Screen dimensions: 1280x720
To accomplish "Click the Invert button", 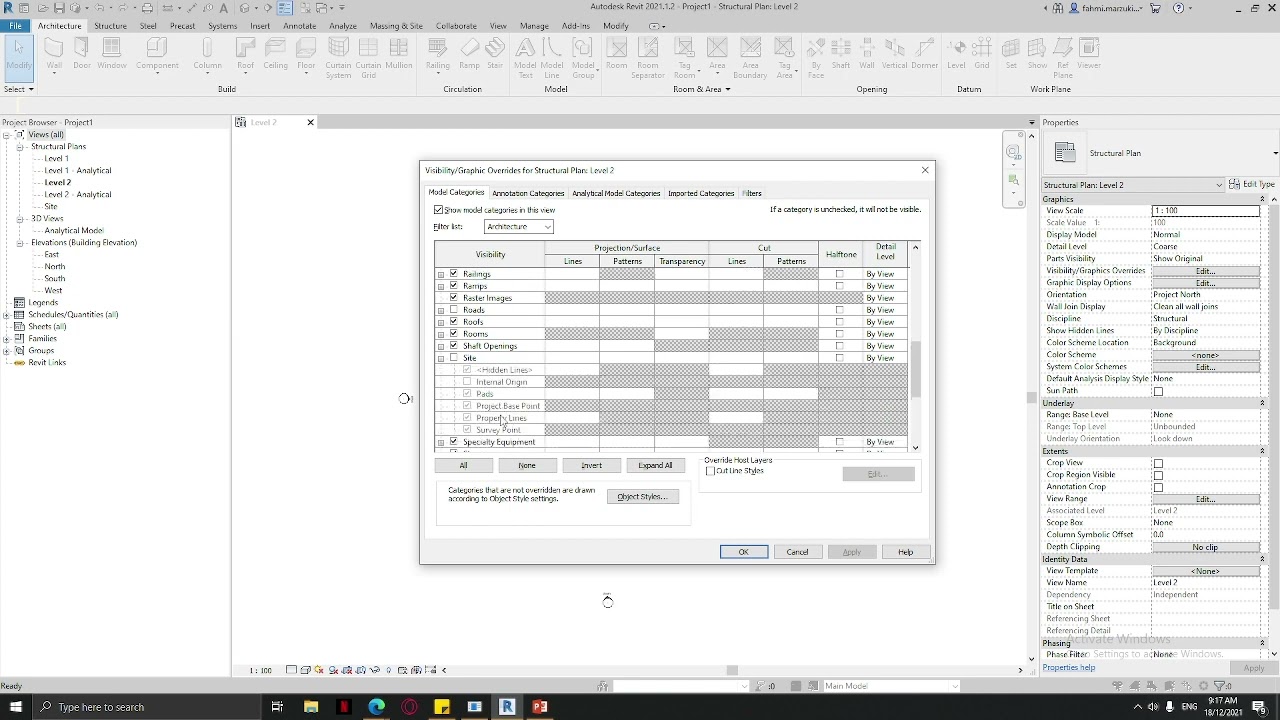I will tap(591, 465).
